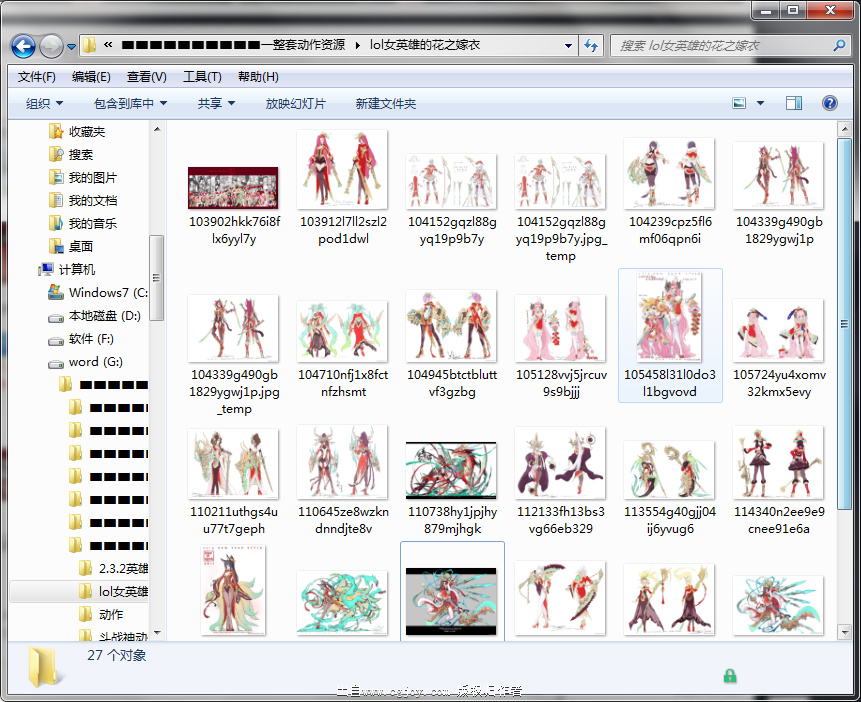Open the recent pages dropdown arrow
Screen dimensions: 861x702
[71, 47]
